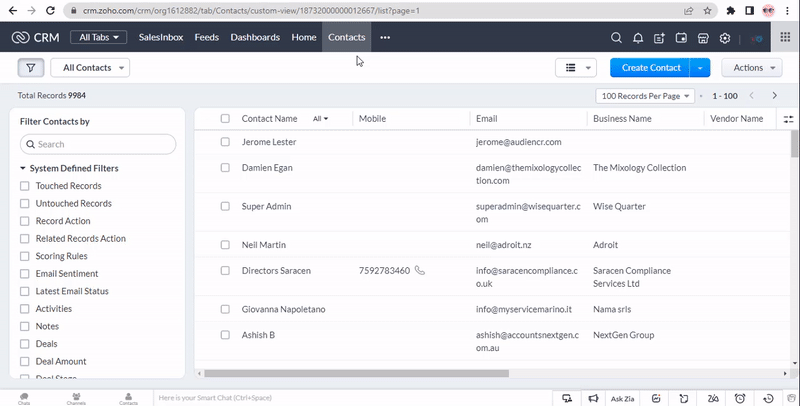The image size is (800, 406).
Task: Click the sticky notes icon in bottom bar
Action: pyautogui.click(x=684, y=398)
